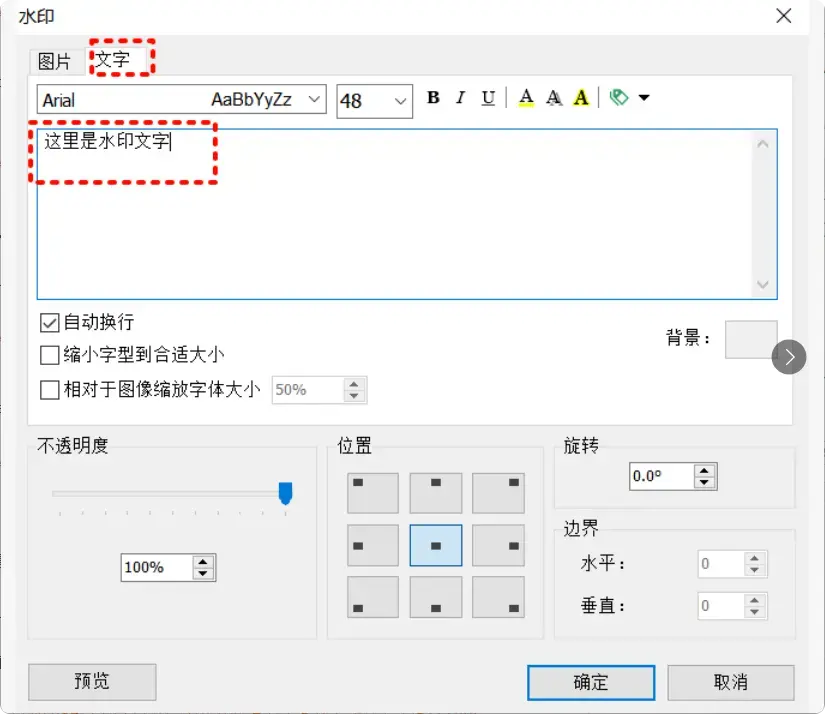Viewport: 825px width, 714px height.
Task: Enable 相对于图像缩放字体大小 option
Action: [48, 389]
